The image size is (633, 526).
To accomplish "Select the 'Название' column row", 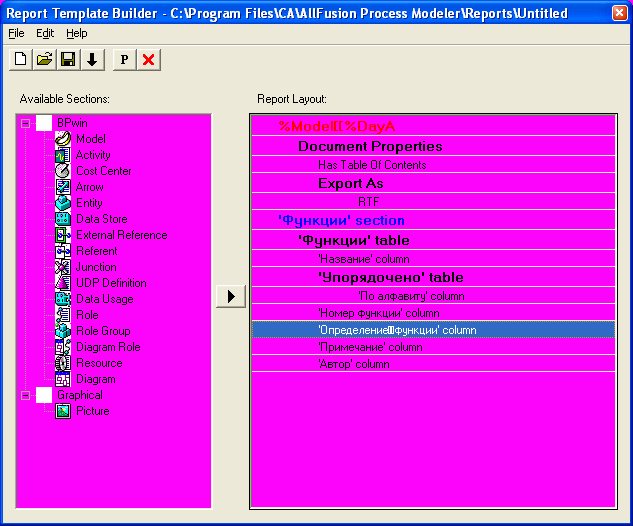I will (x=433, y=259).
